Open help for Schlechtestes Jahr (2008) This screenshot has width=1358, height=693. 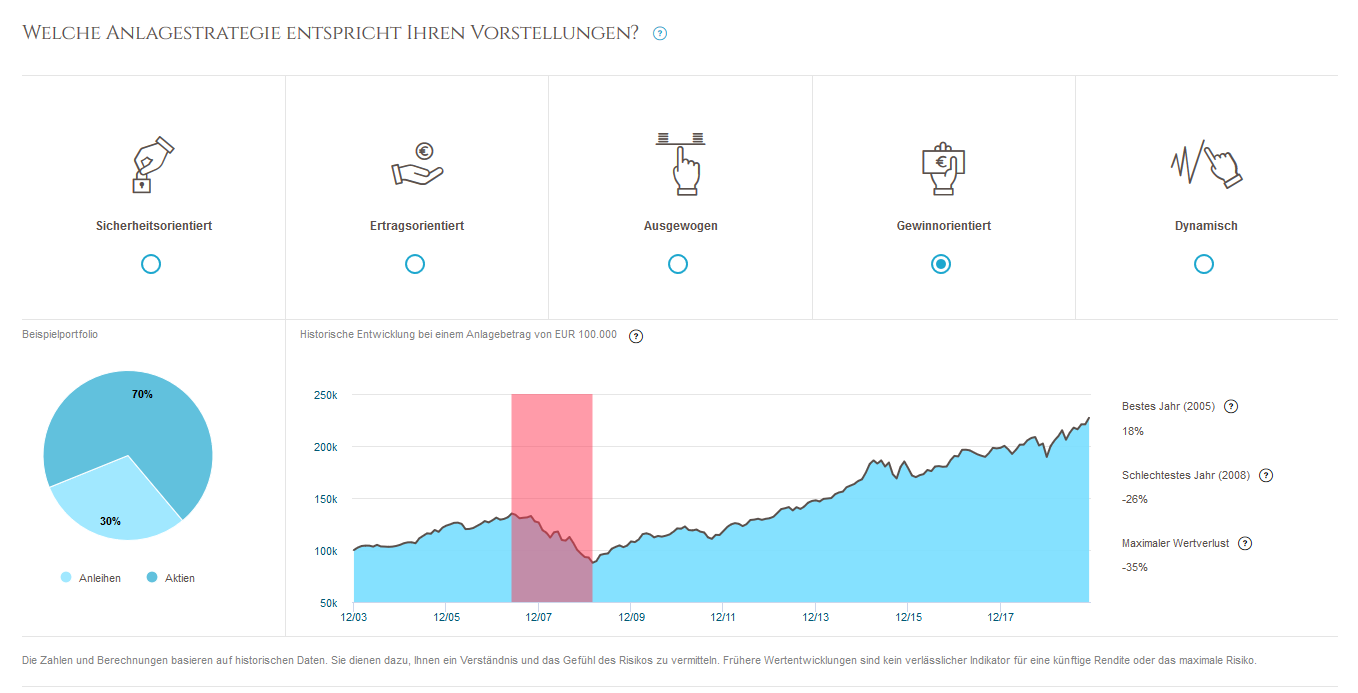pyautogui.click(x=1266, y=476)
